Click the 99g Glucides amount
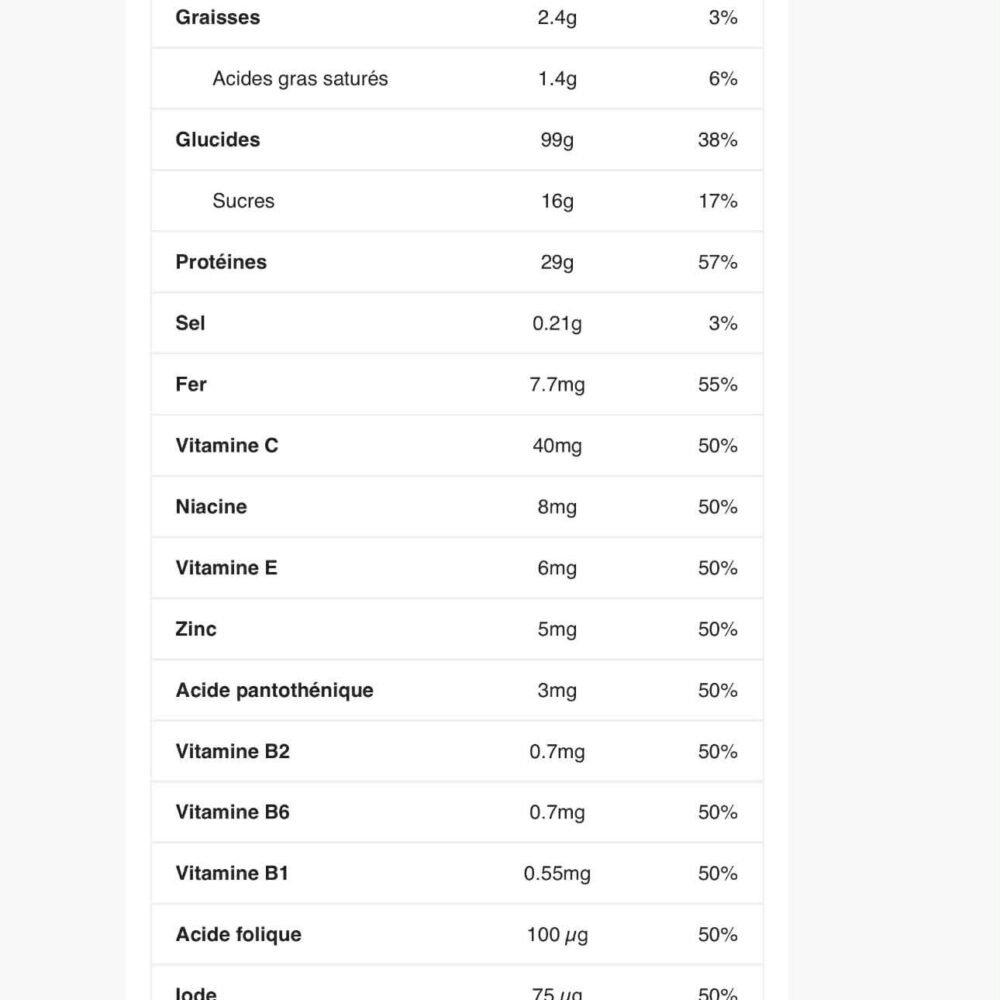This screenshot has width=1000, height=1000. [x=557, y=140]
